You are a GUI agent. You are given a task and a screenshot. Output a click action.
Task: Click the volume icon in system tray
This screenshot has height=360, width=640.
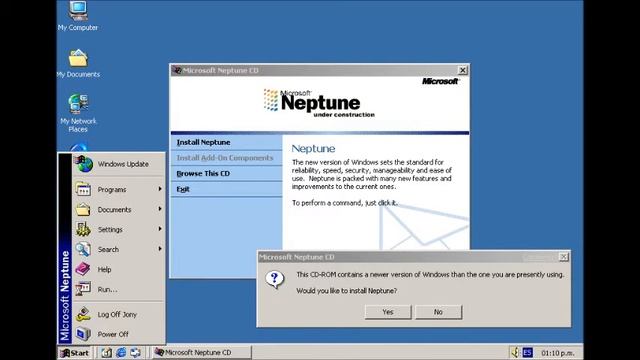click(x=515, y=352)
